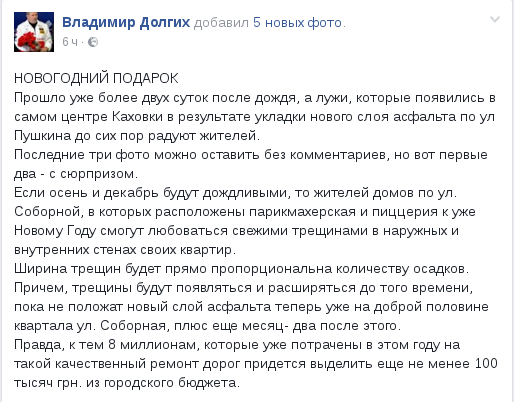
Task: Click the word 'сюрпризом' in the post
Action: [x=97, y=174]
